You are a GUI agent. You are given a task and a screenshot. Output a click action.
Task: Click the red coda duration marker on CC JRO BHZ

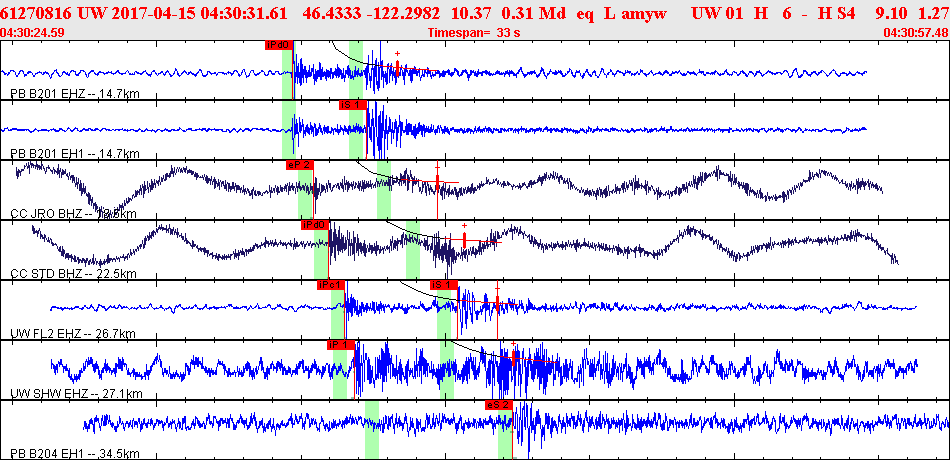click(x=437, y=180)
